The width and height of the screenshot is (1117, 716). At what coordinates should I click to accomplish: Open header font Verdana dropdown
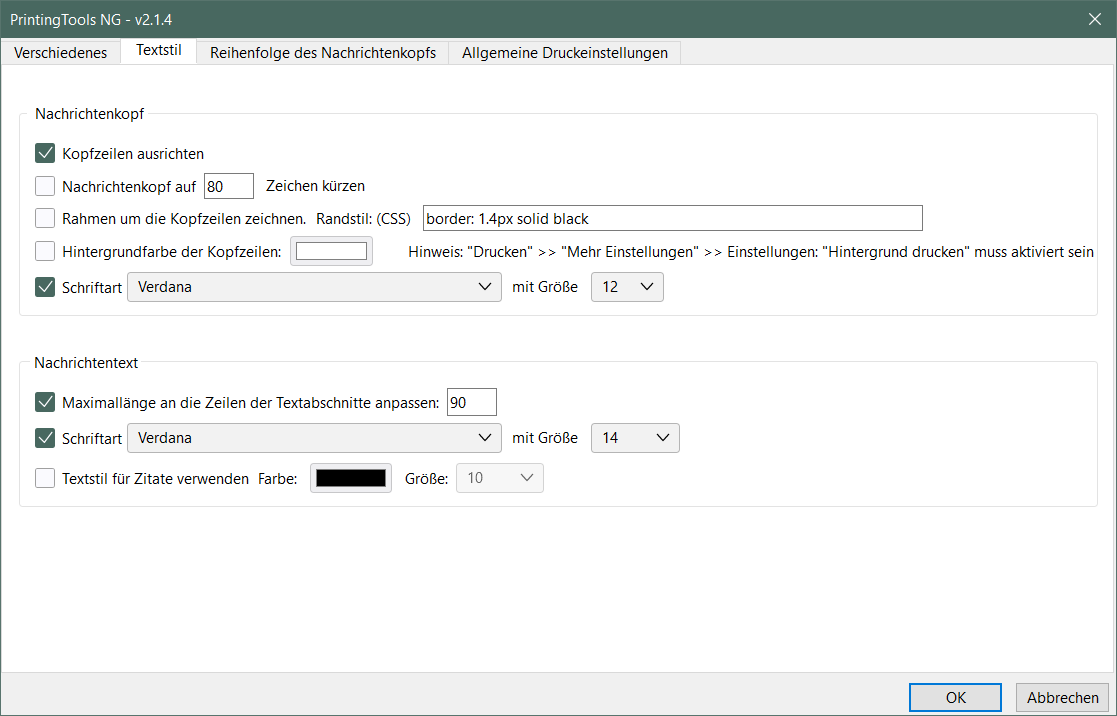[x=314, y=287]
